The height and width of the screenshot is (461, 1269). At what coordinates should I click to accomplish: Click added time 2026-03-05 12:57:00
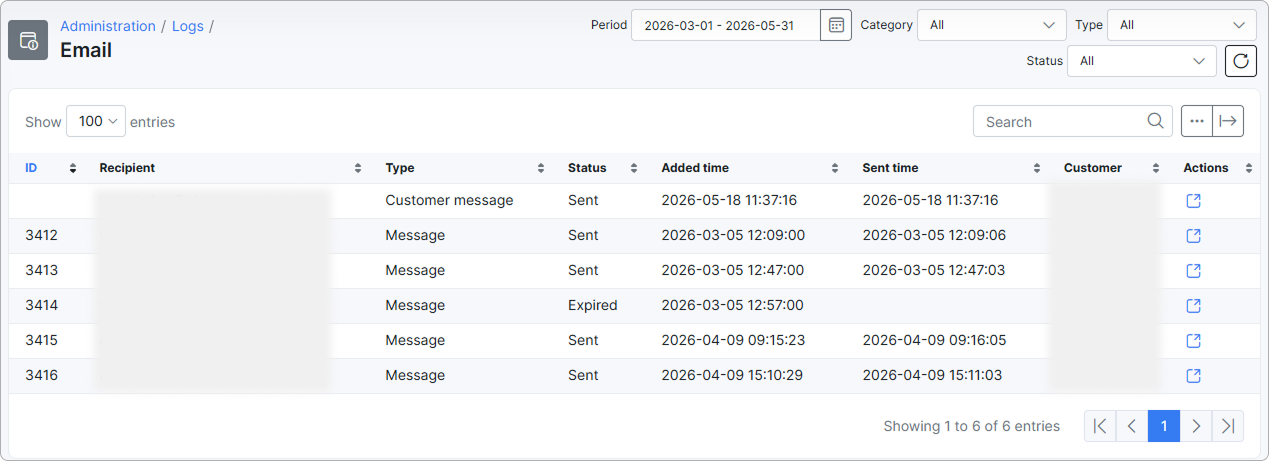click(733, 305)
